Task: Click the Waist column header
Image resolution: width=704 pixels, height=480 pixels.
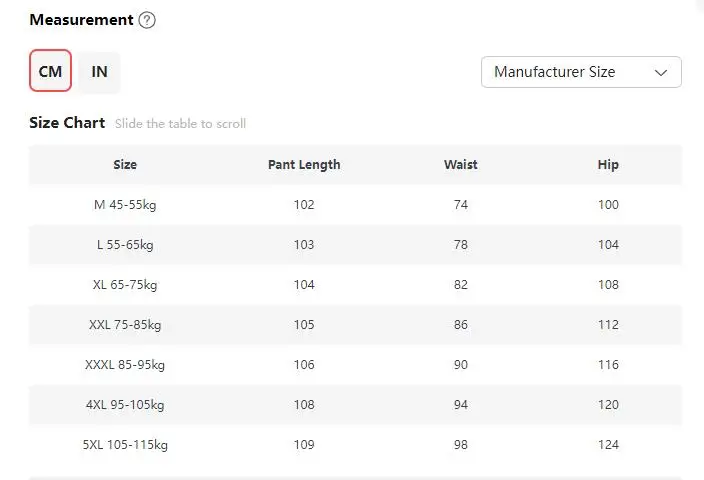Action: [461, 165]
